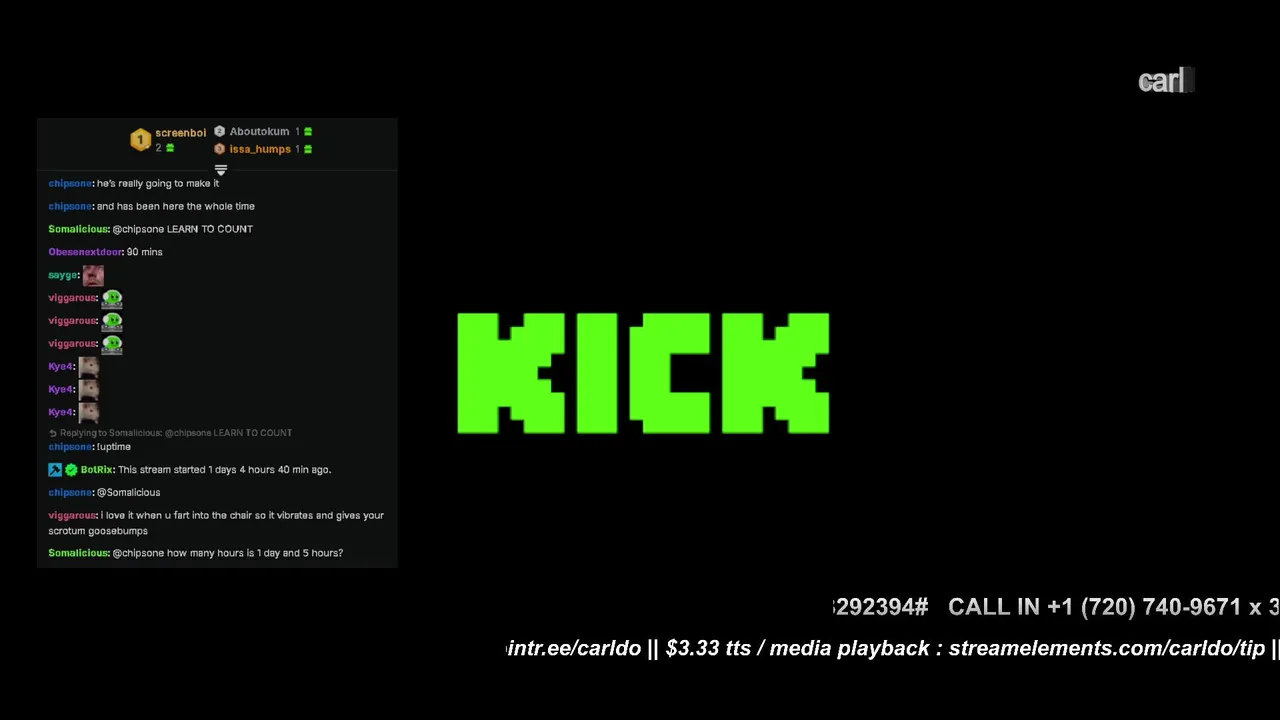1280x720 pixels.
Task: Click the green gift icon under screenboi
Action: tap(170, 148)
